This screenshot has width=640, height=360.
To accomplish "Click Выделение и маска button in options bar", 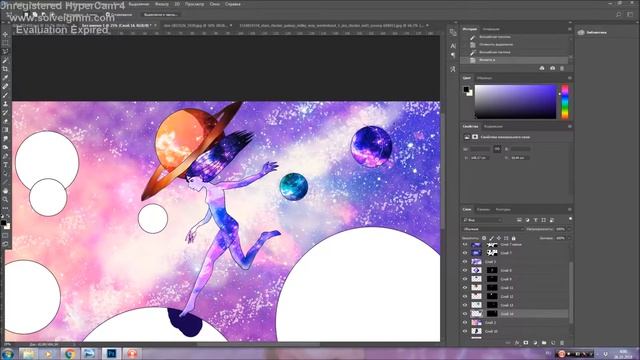I will click(161, 15).
